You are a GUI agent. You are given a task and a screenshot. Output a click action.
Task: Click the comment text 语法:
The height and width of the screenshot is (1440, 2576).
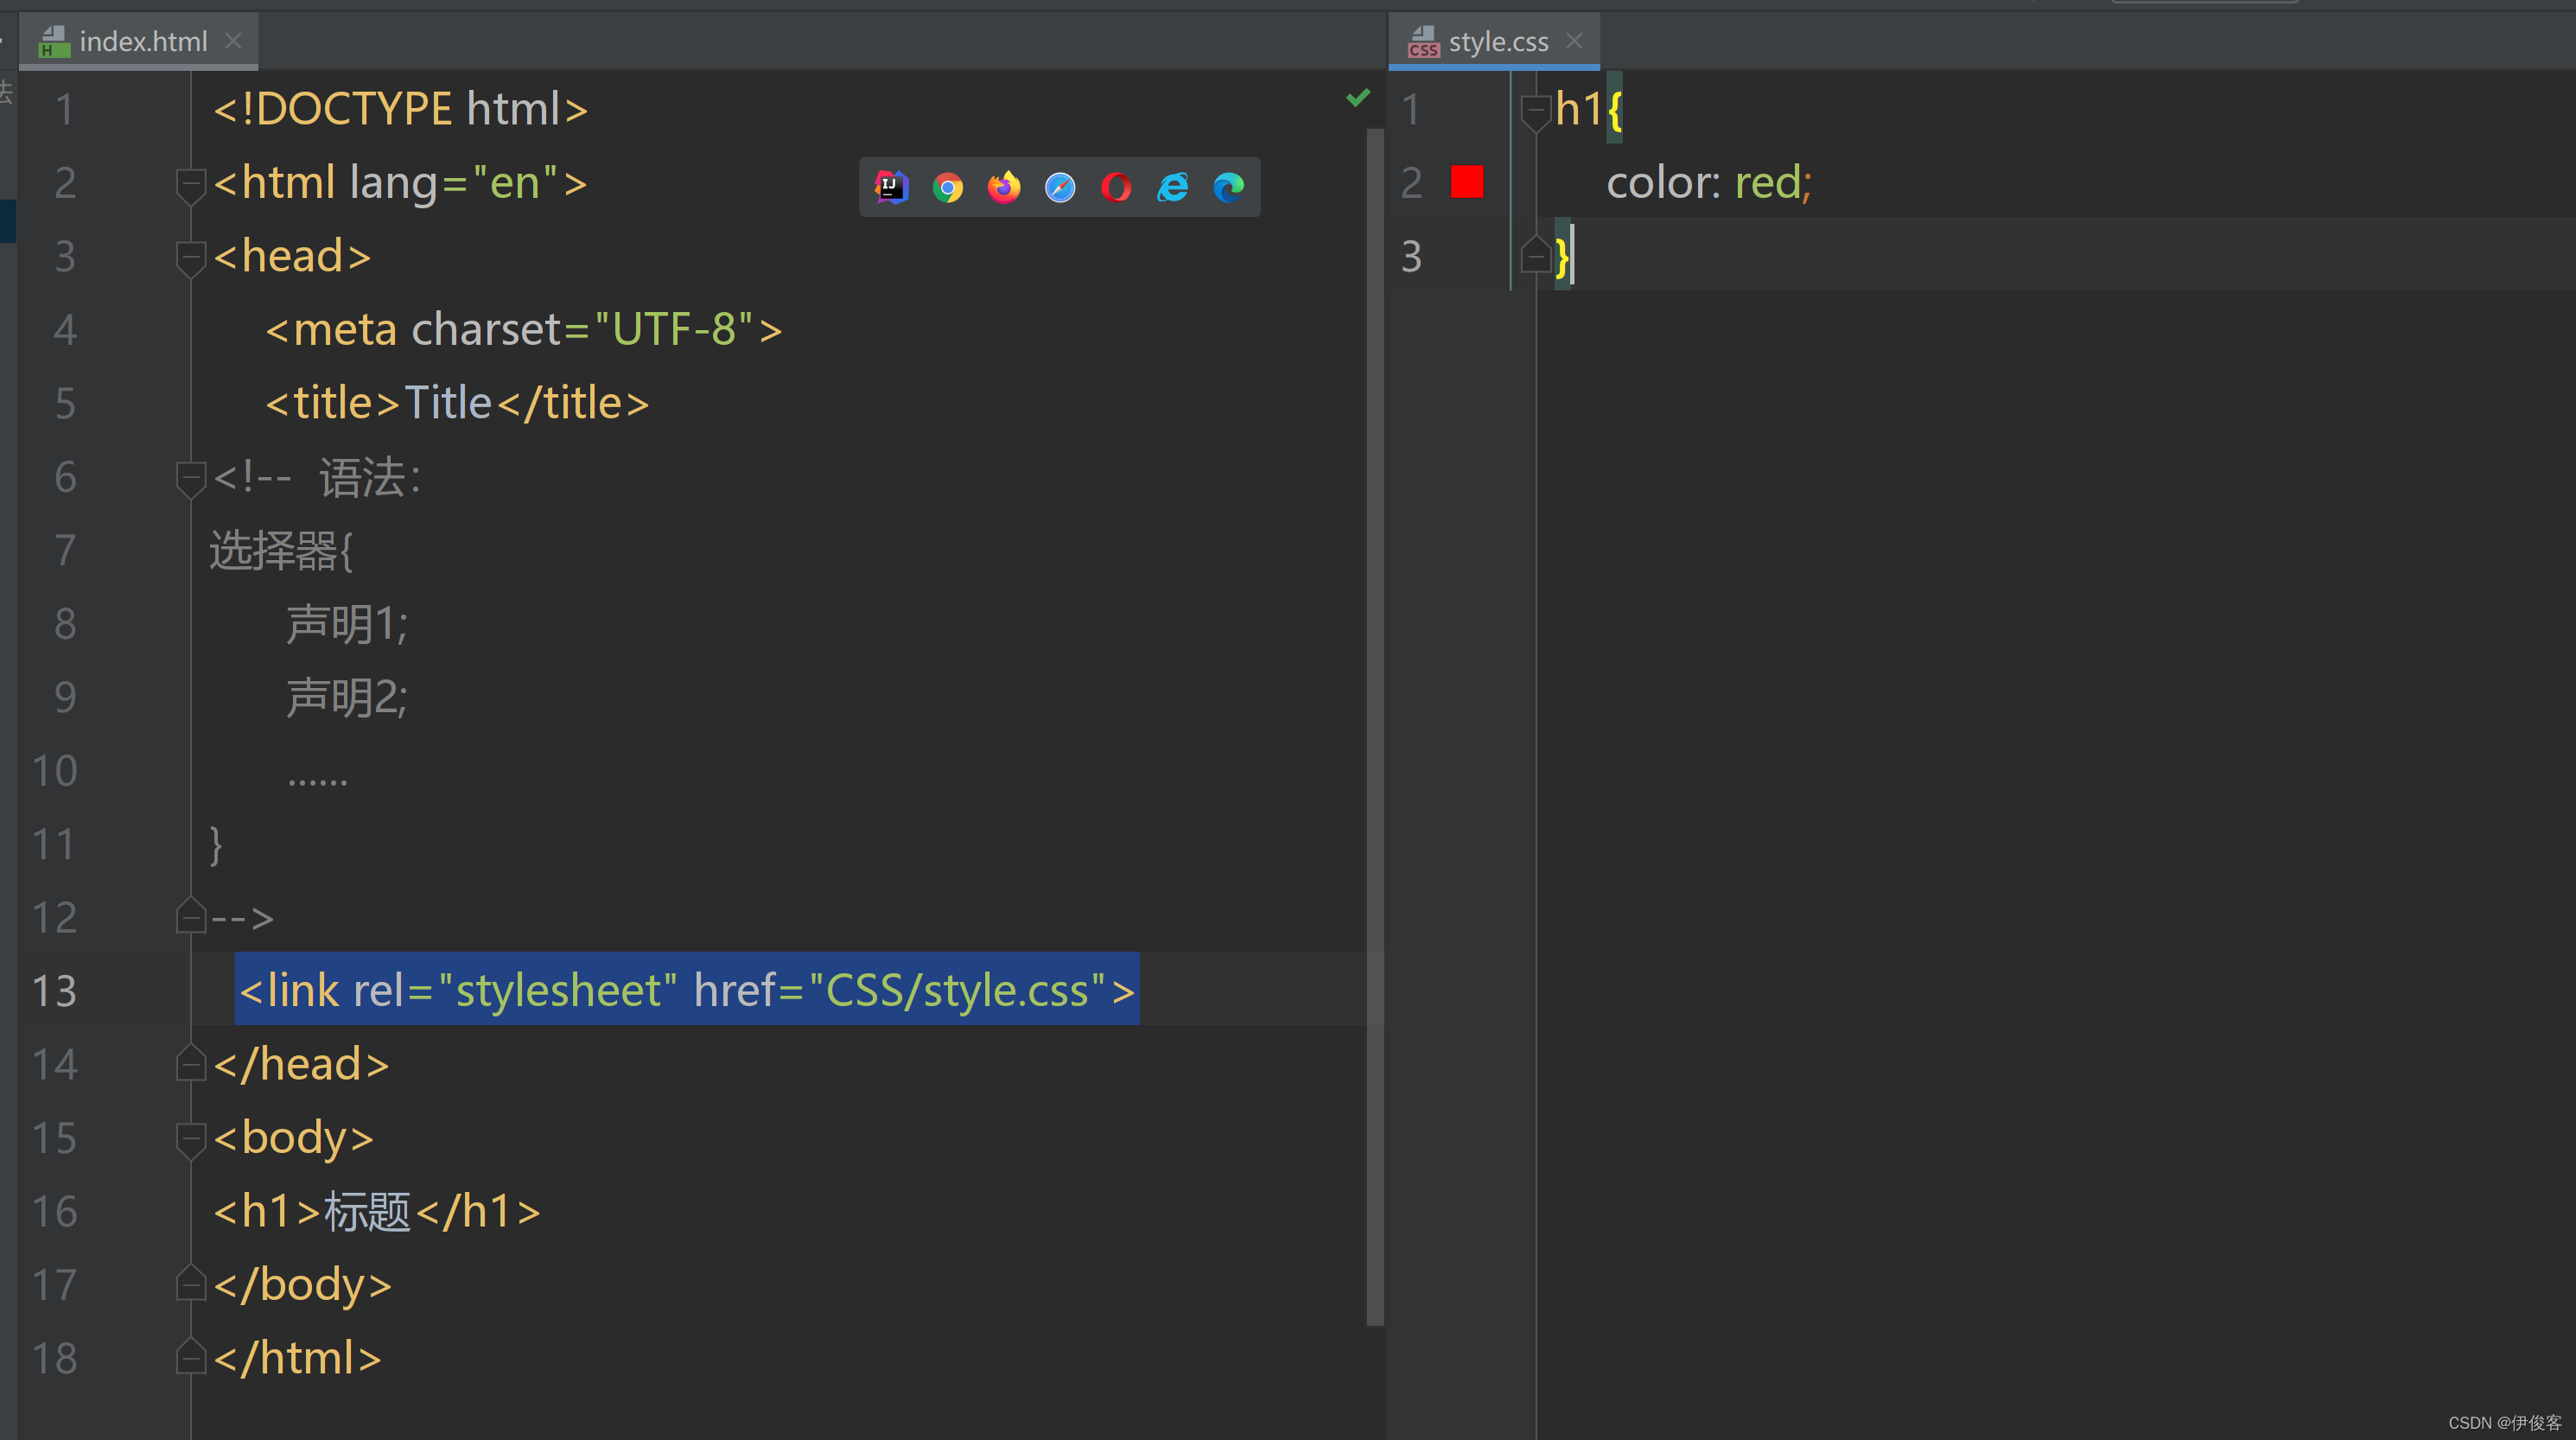click(x=370, y=478)
